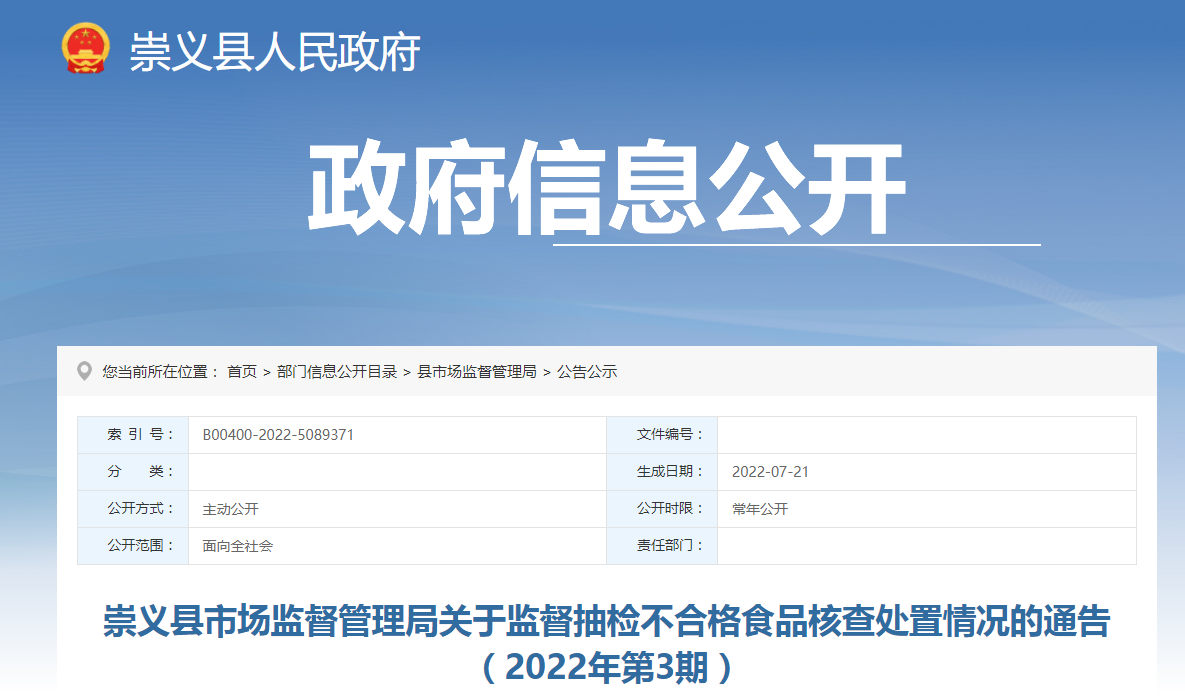Click the 分类 label cell
Viewport: 1185px width, 698px height.
[x=133, y=472]
